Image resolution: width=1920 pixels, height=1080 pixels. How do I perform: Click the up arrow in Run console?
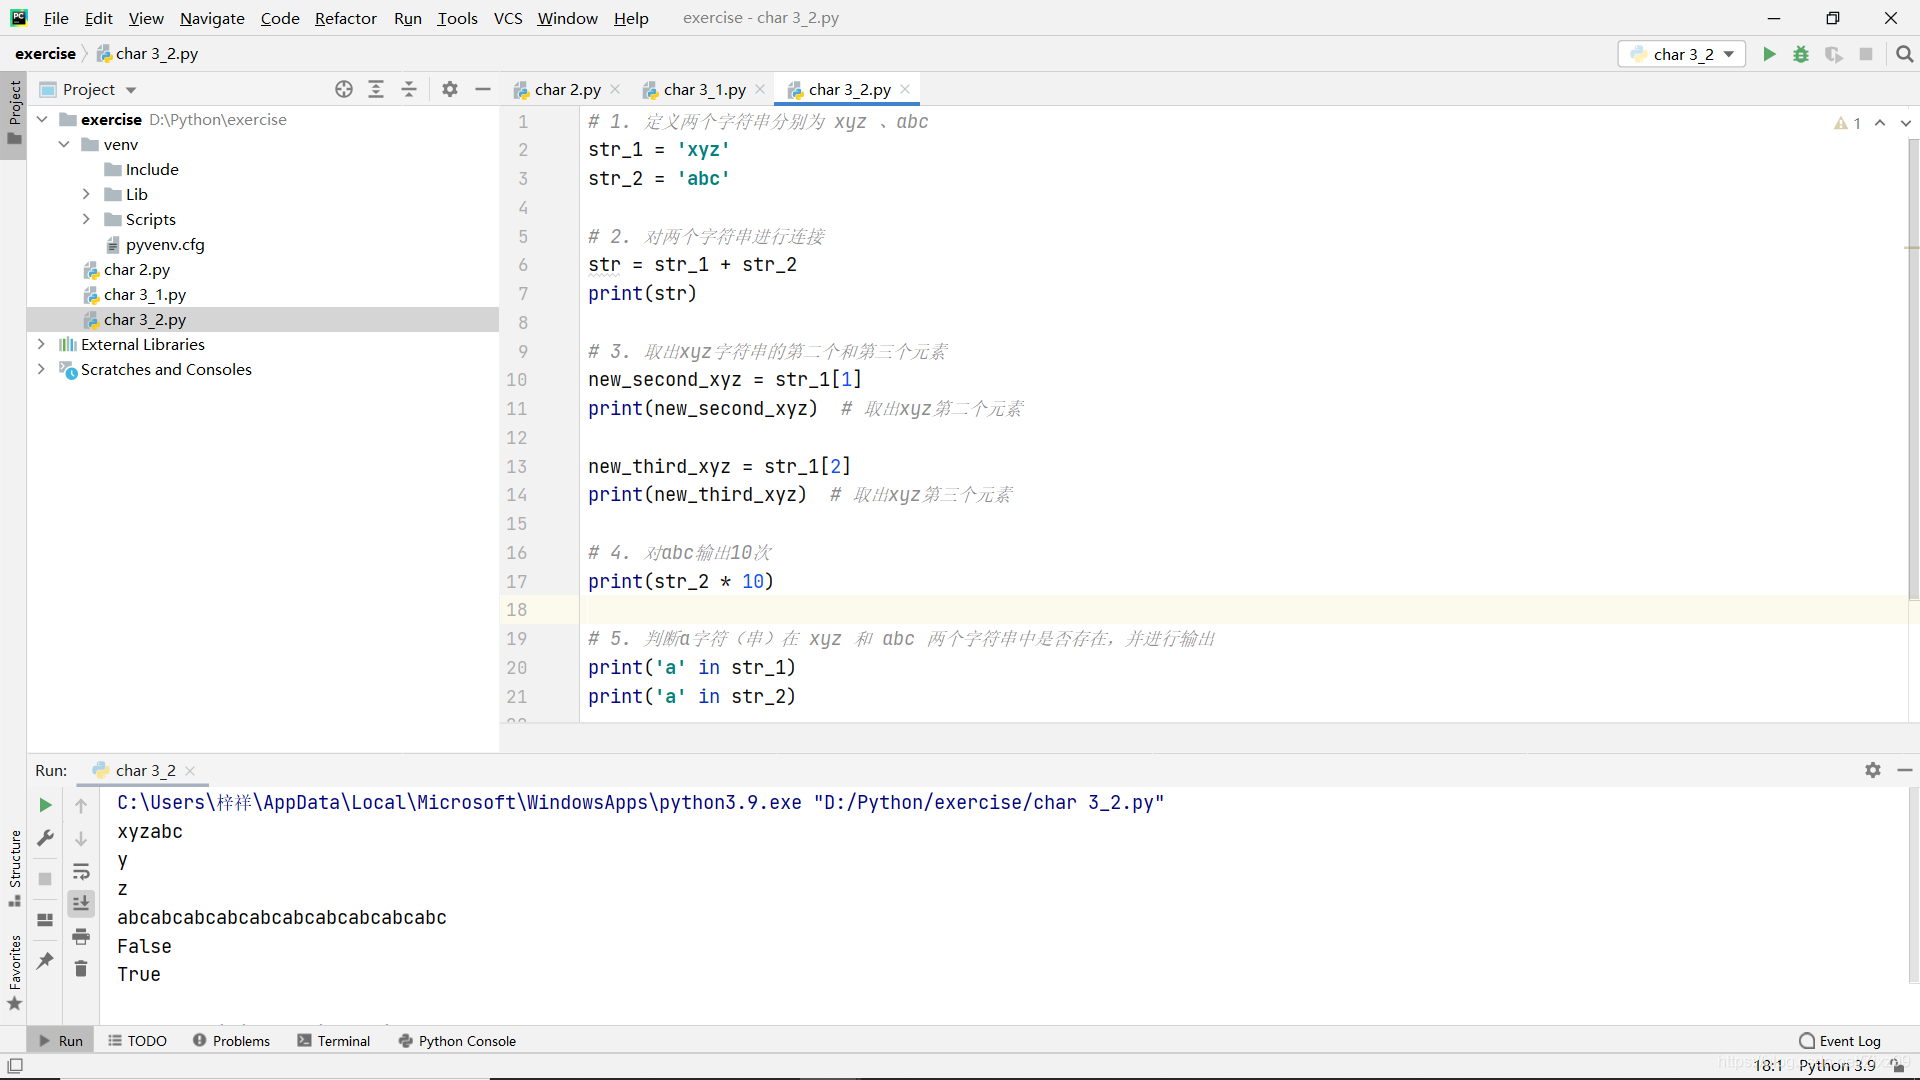click(x=81, y=805)
